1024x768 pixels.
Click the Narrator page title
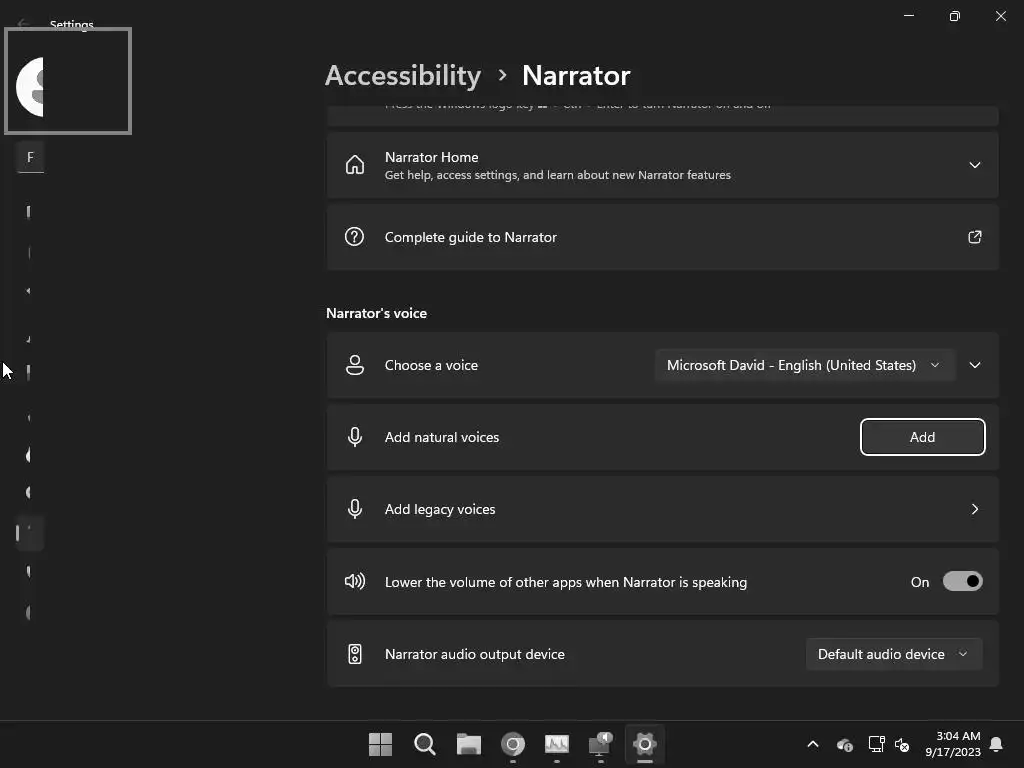[576, 76]
